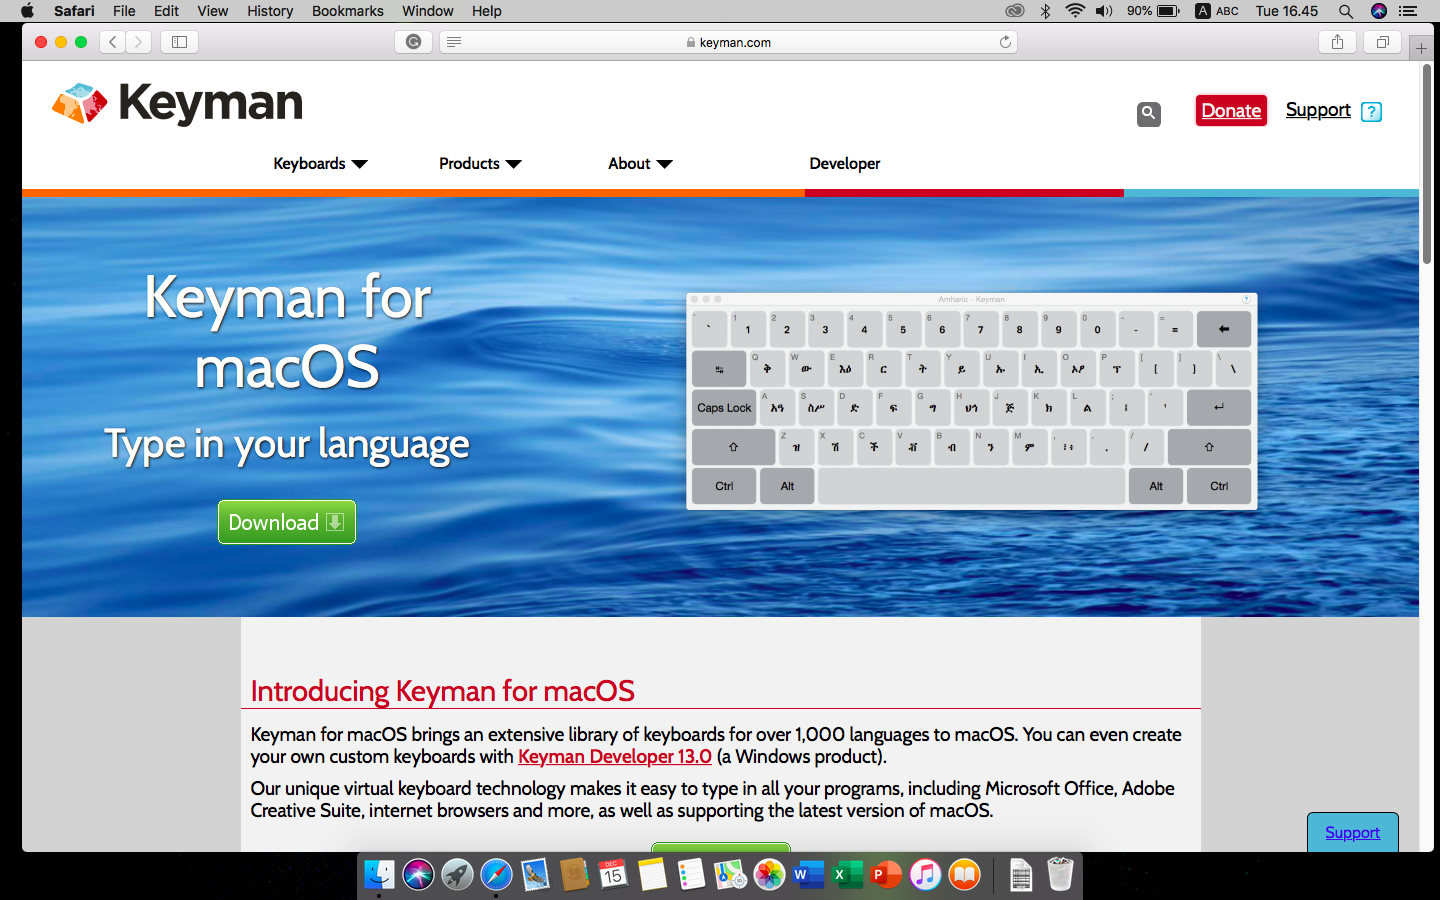Open Launchpad rocket in the Dock
Screen dimensions: 1440x900
pyautogui.click(x=457, y=875)
